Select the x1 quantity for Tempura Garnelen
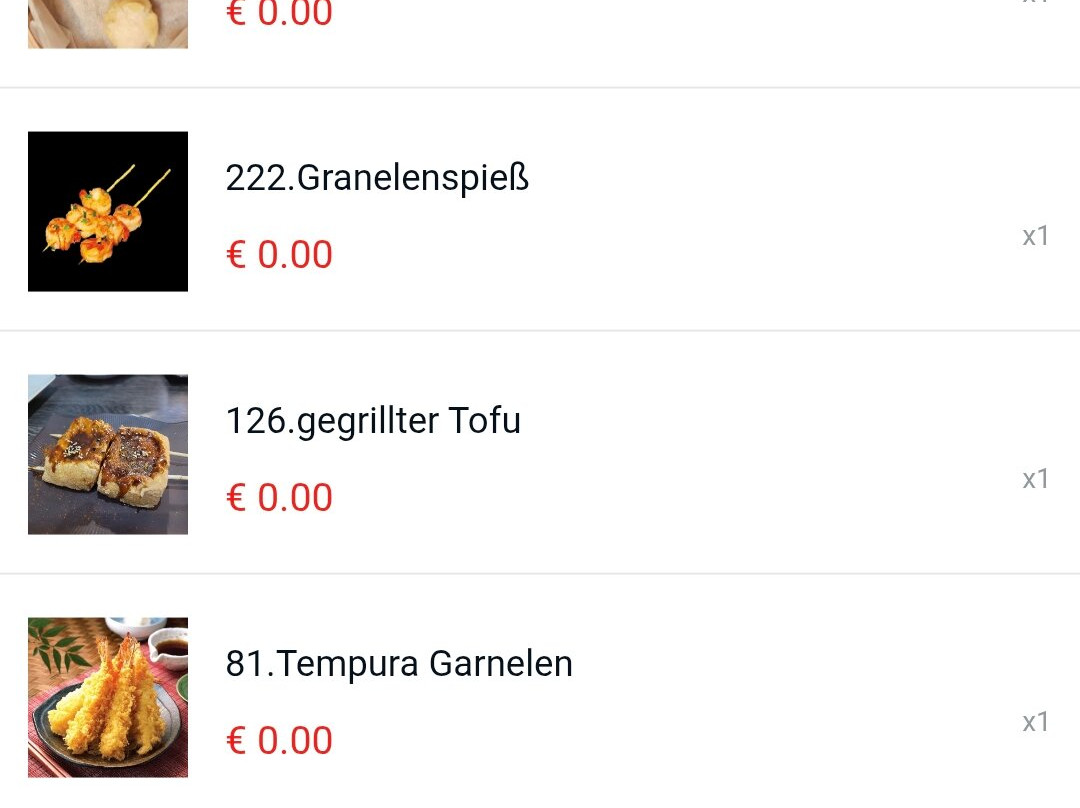1080x808 pixels. pos(1035,722)
